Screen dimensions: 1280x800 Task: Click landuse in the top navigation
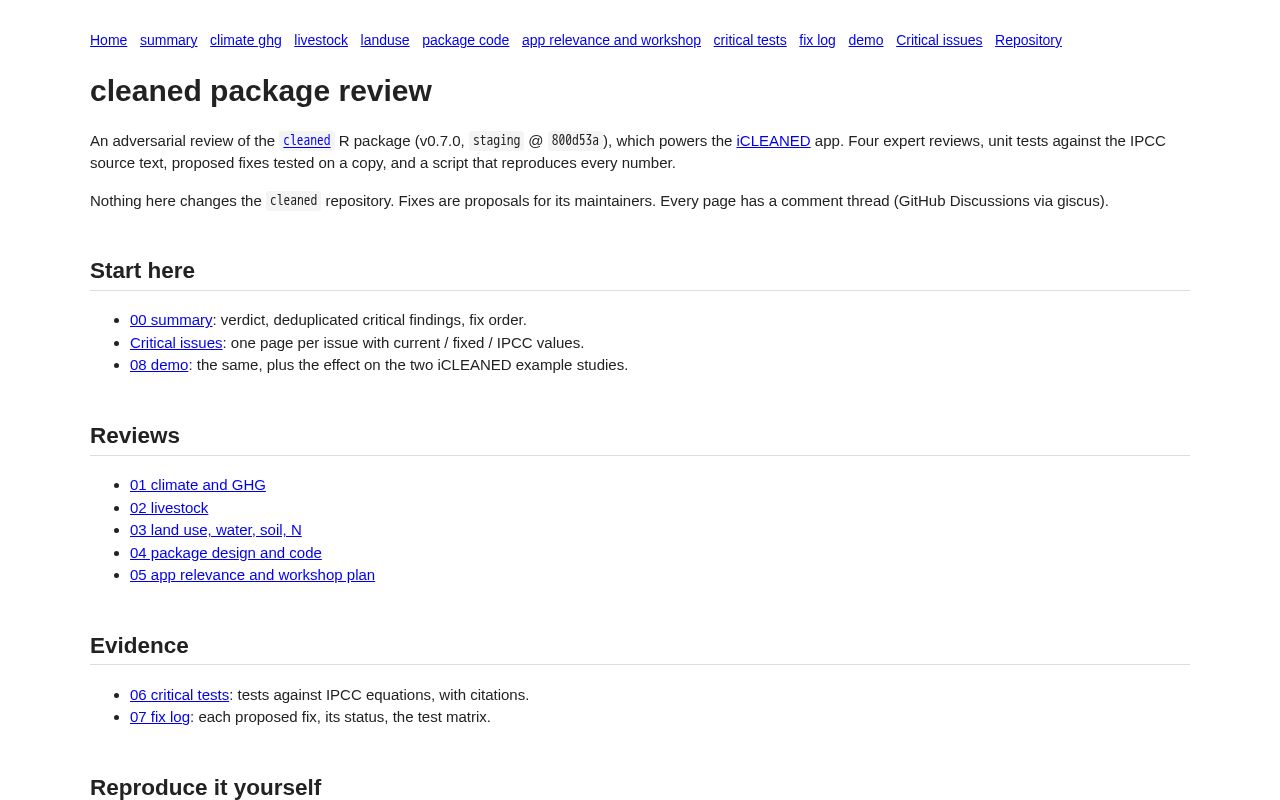385,40
